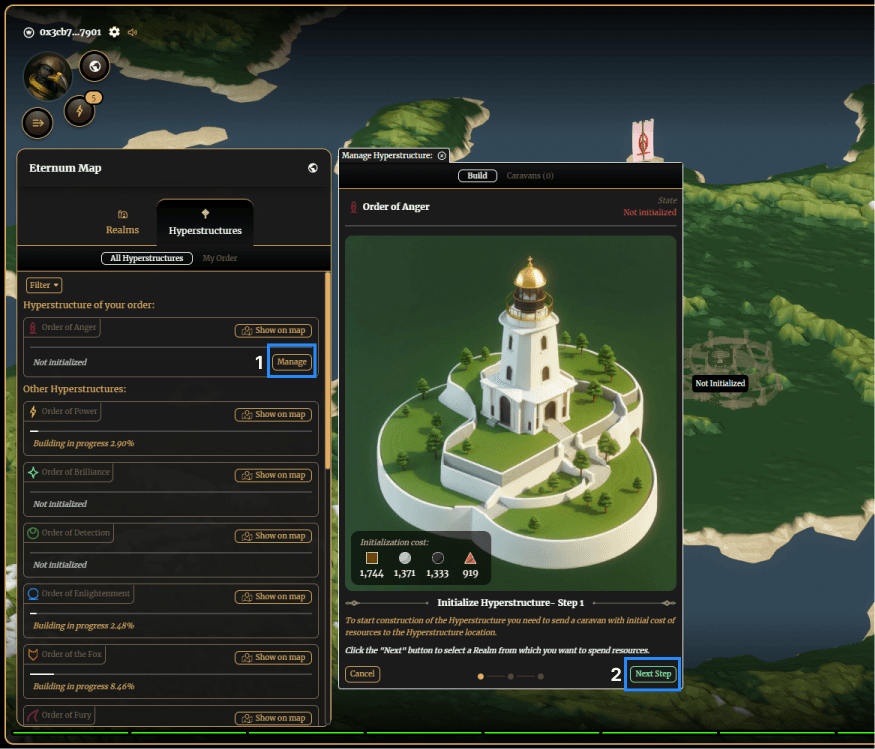Click the red triangle resource icon
875x749 pixels.
pyautogui.click(x=470, y=558)
